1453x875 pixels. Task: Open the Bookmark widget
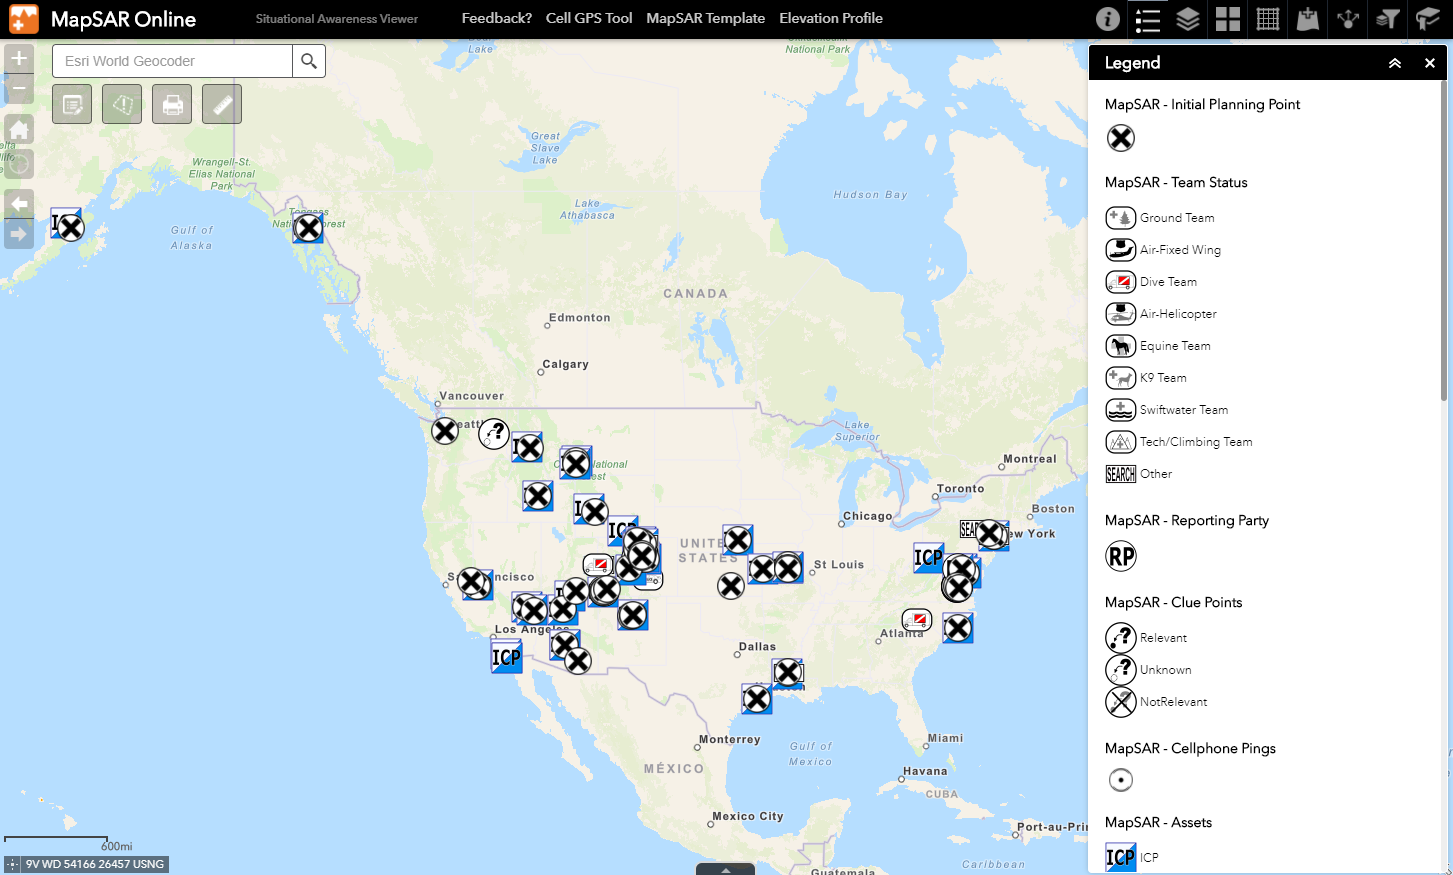tap(1428, 19)
